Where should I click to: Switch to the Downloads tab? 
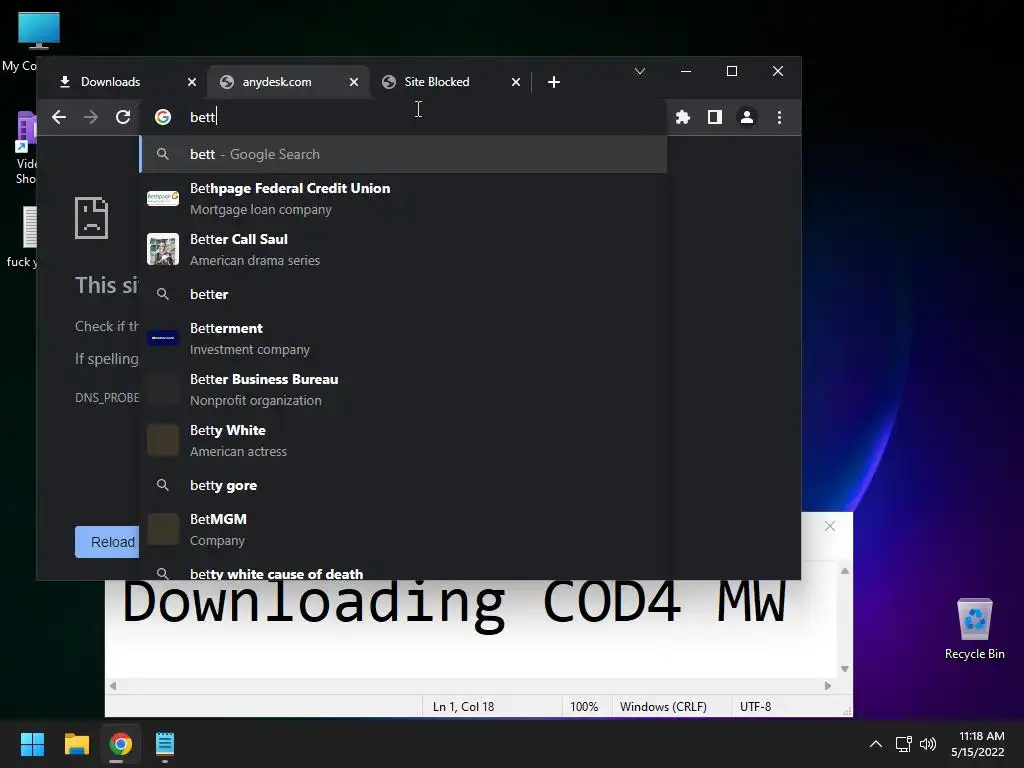pos(111,82)
